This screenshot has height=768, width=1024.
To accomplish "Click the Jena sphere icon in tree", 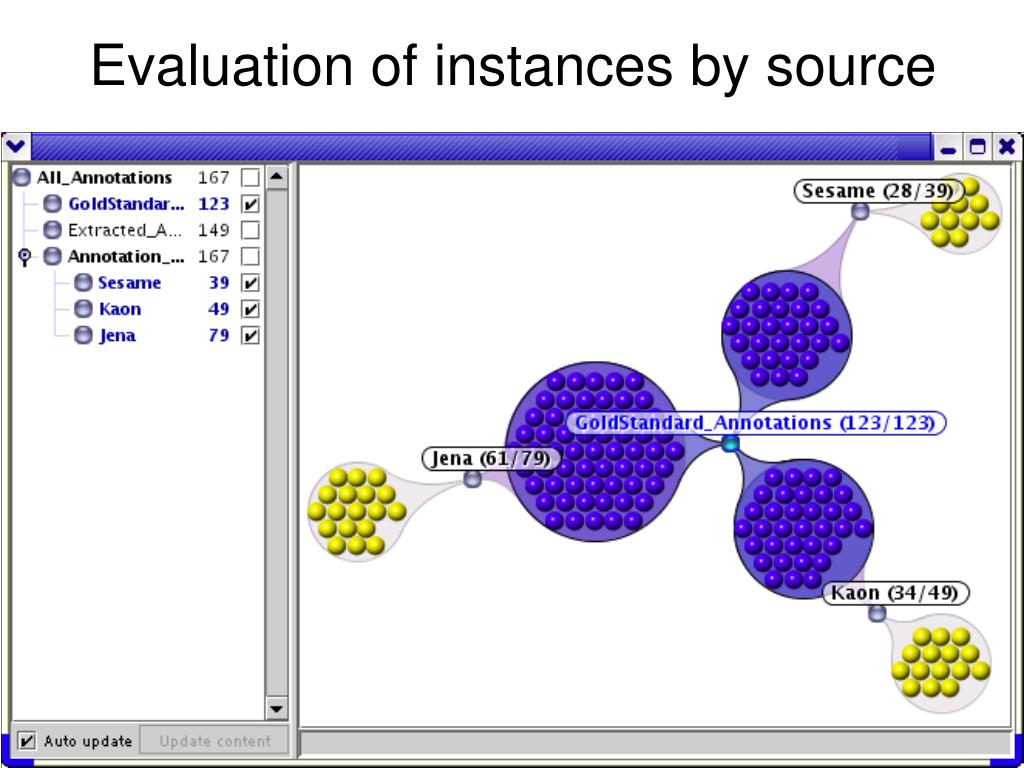I will (83, 335).
